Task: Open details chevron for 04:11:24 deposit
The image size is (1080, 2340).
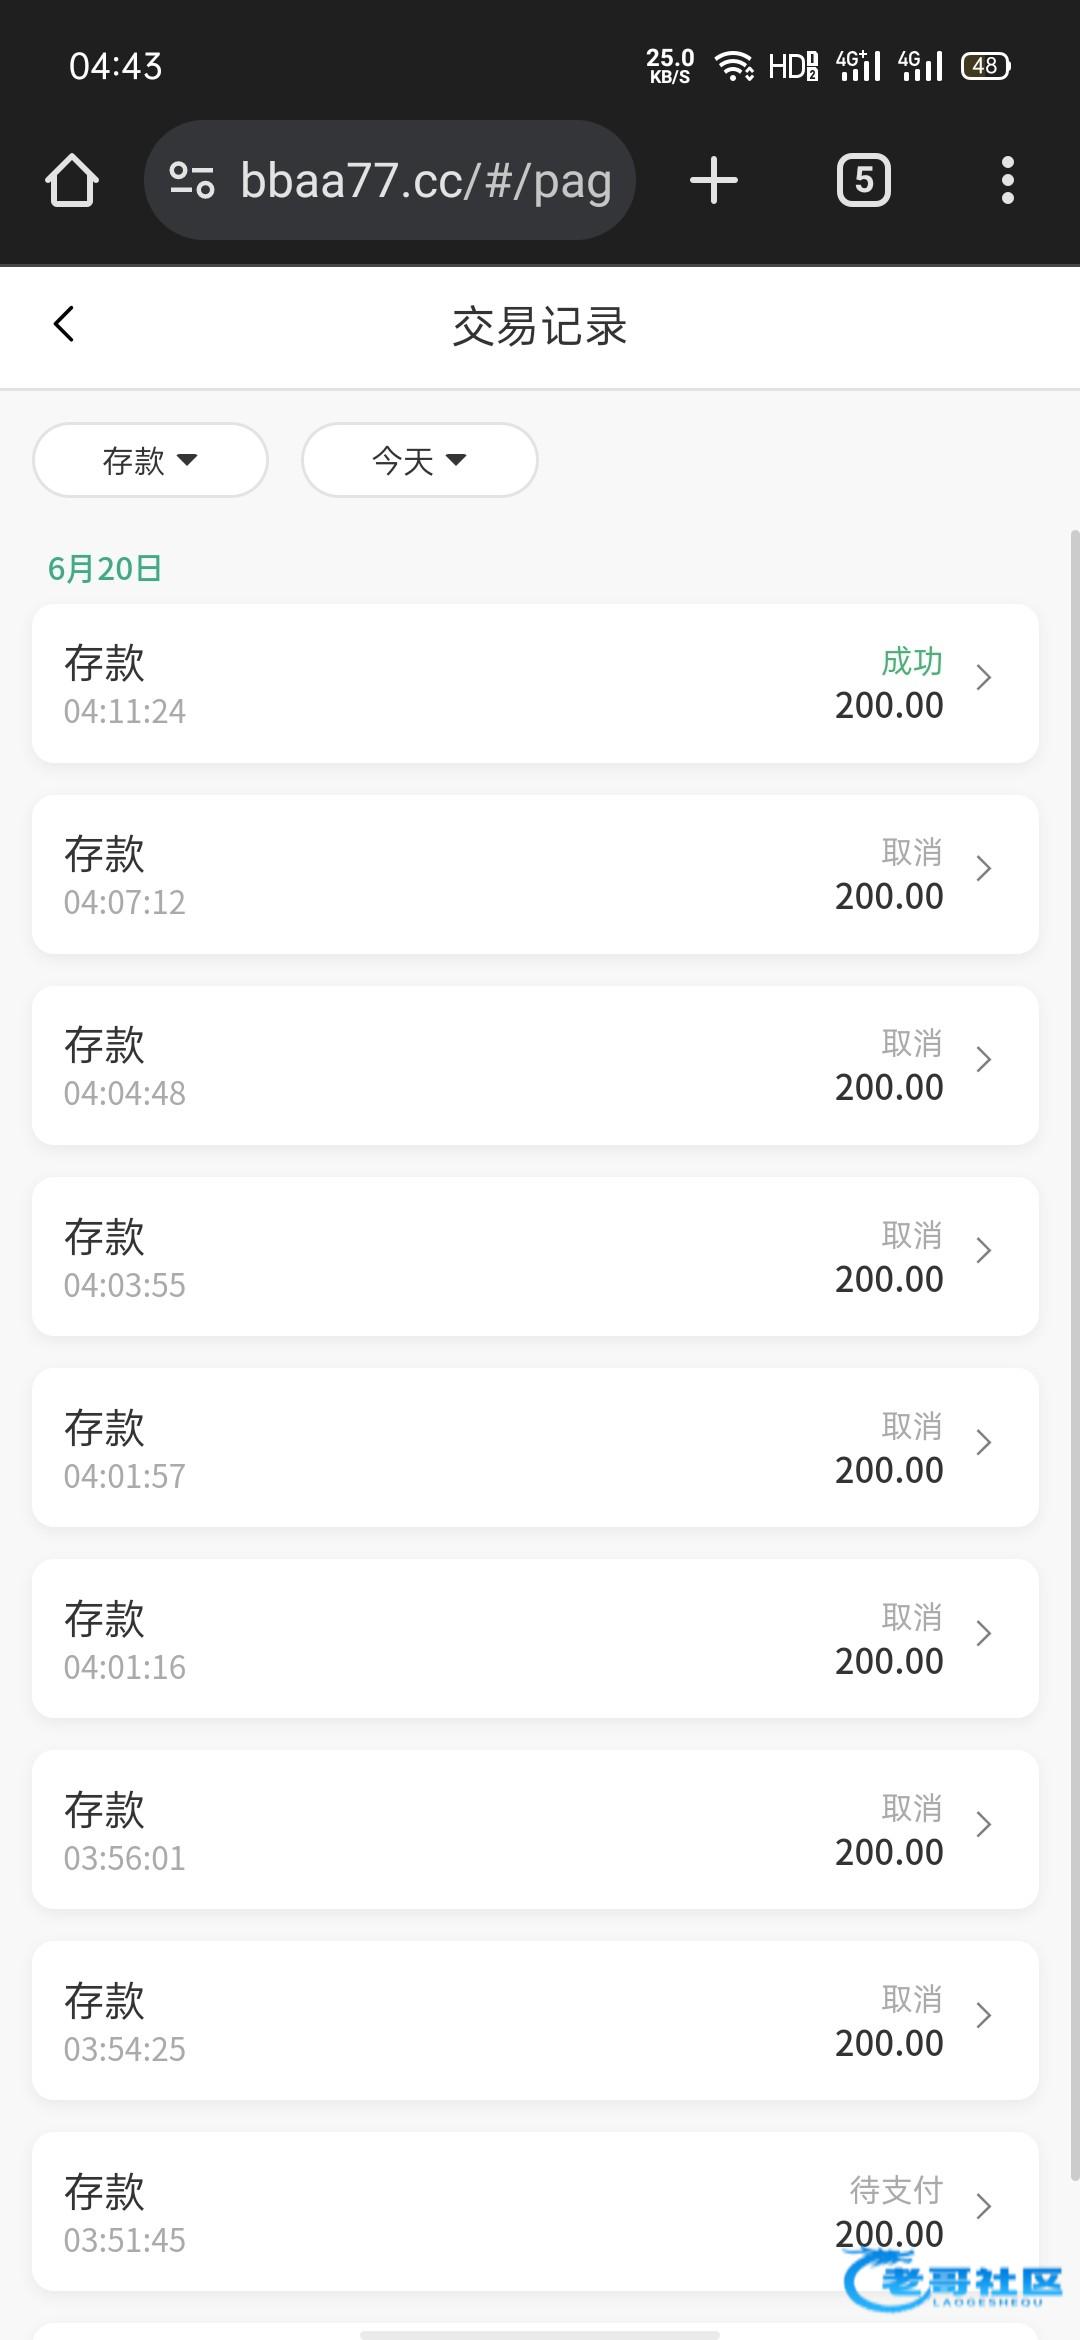Action: [x=984, y=678]
